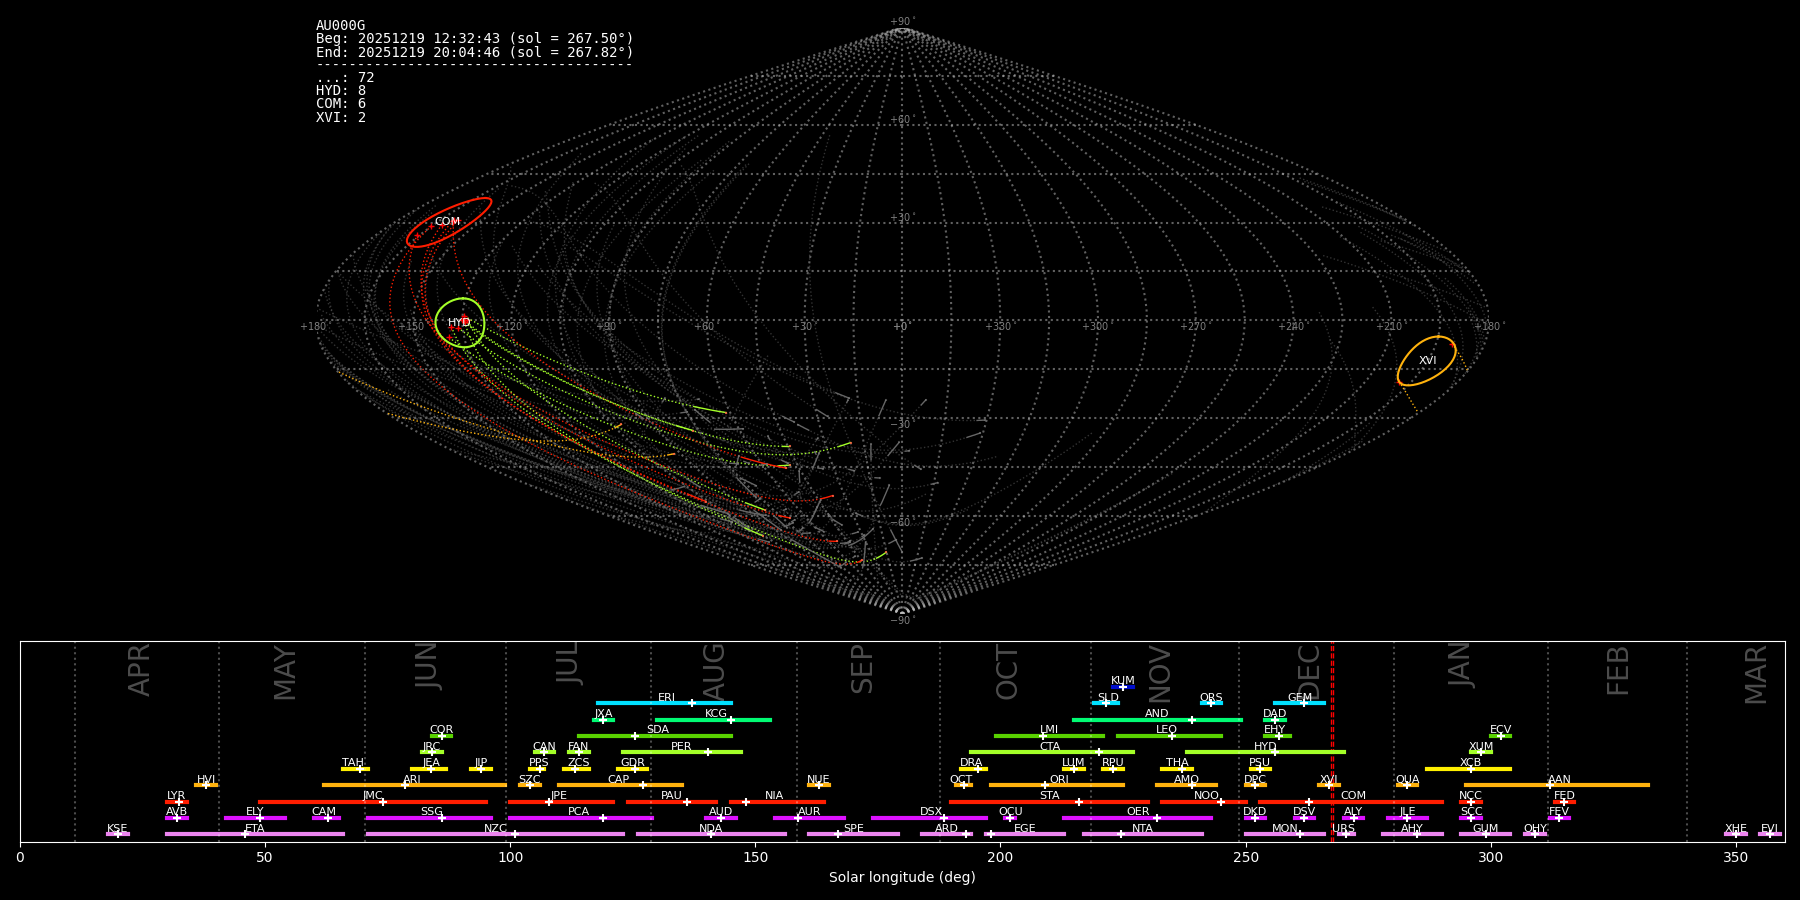Click the ARI shower bar in timeline
The width and height of the screenshot is (1800, 900).
click(x=414, y=785)
